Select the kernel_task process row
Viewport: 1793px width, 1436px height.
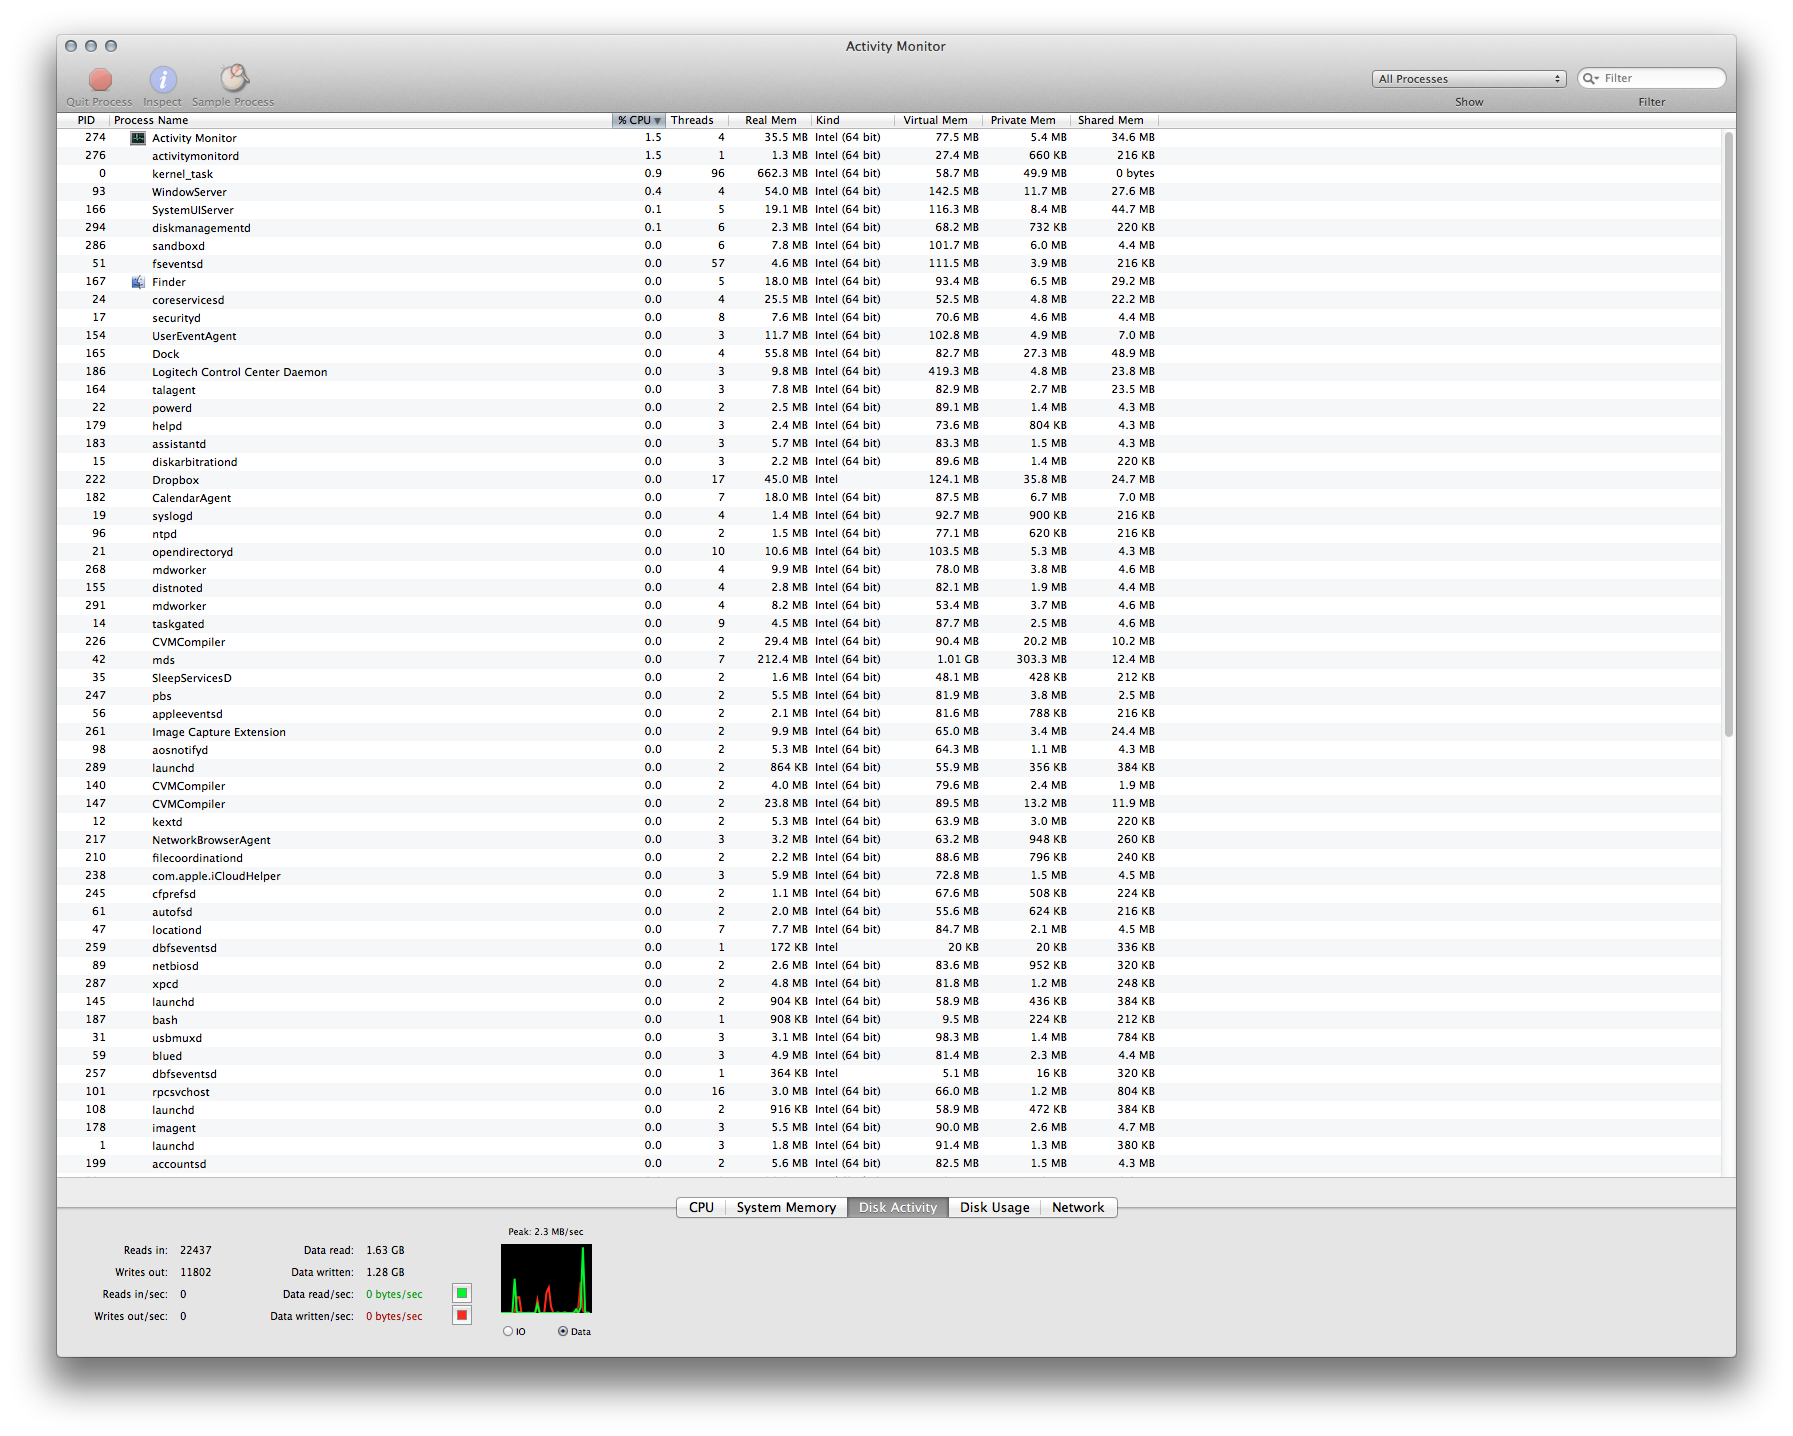tap(890, 174)
